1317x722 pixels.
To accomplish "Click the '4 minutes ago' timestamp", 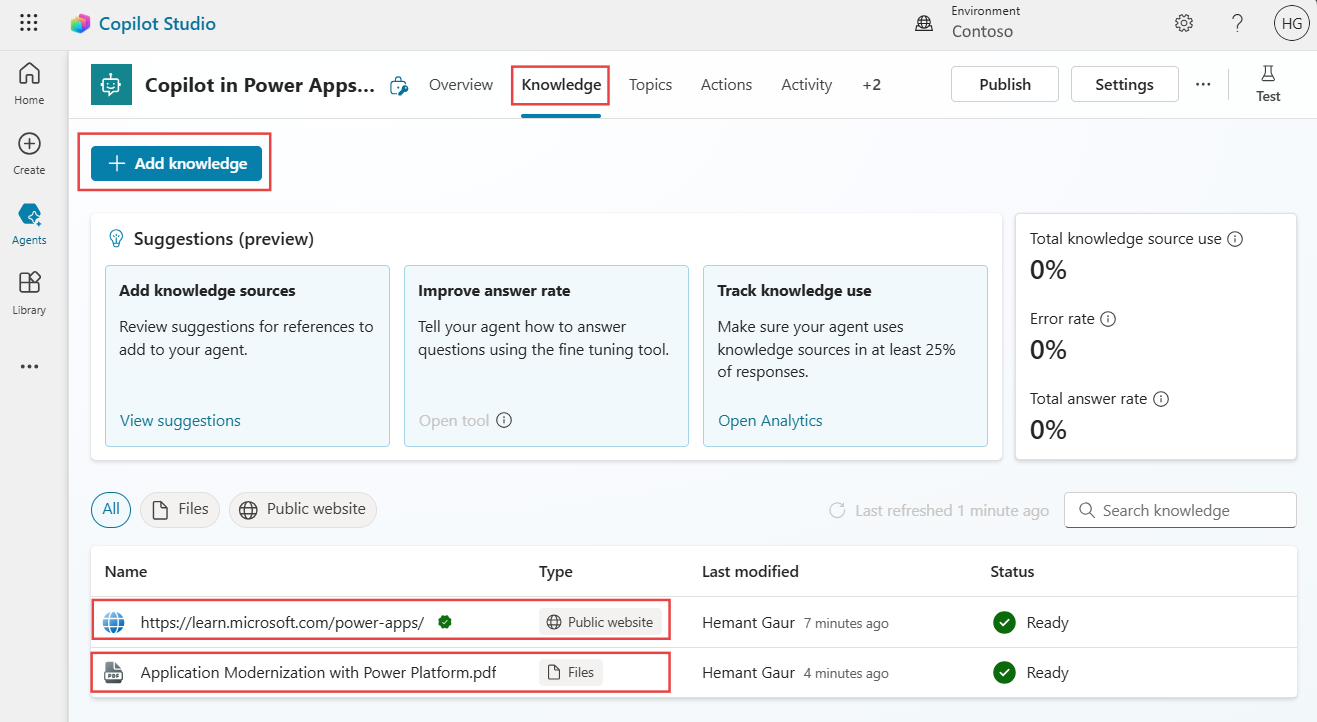I will (x=846, y=674).
